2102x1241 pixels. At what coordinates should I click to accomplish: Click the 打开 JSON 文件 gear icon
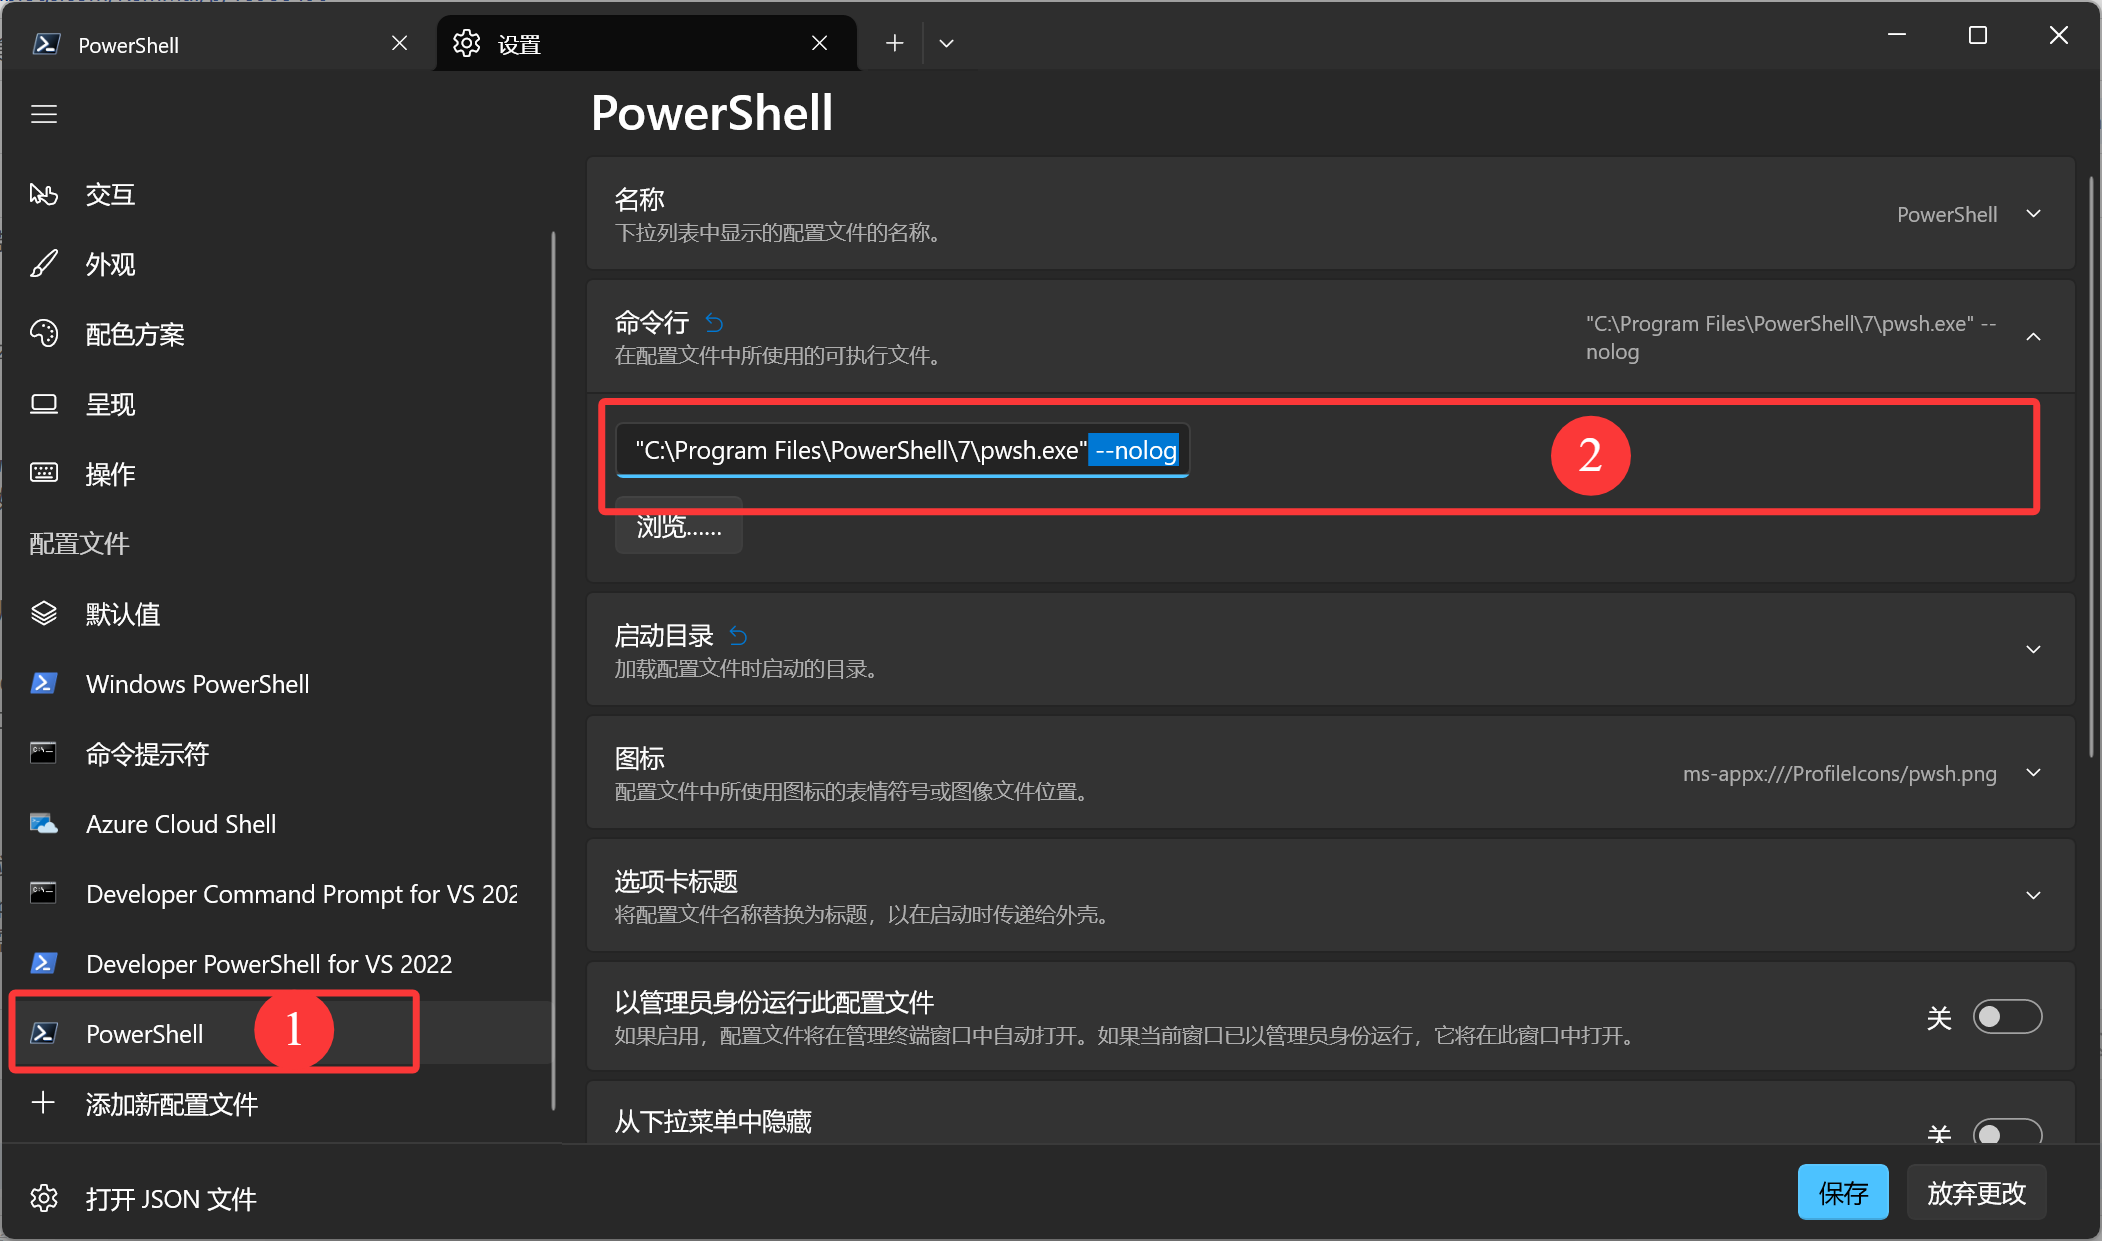[x=44, y=1198]
